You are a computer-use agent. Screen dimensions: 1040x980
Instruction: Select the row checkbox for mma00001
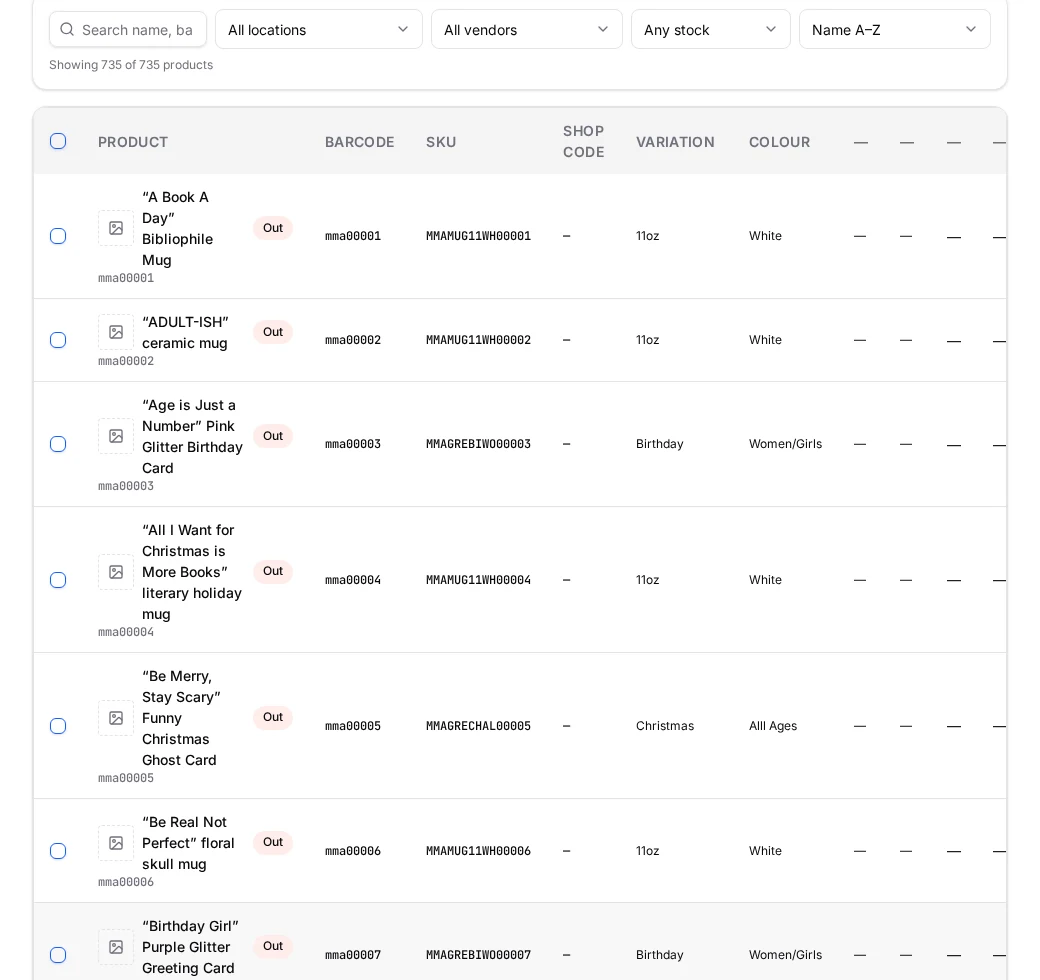(58, 236)
